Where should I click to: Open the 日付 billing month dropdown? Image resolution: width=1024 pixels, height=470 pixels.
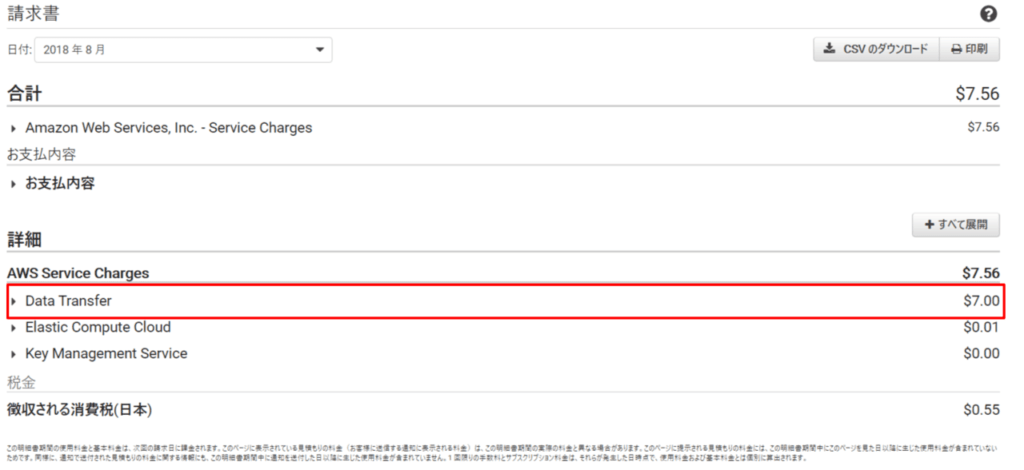coord(183,49)
